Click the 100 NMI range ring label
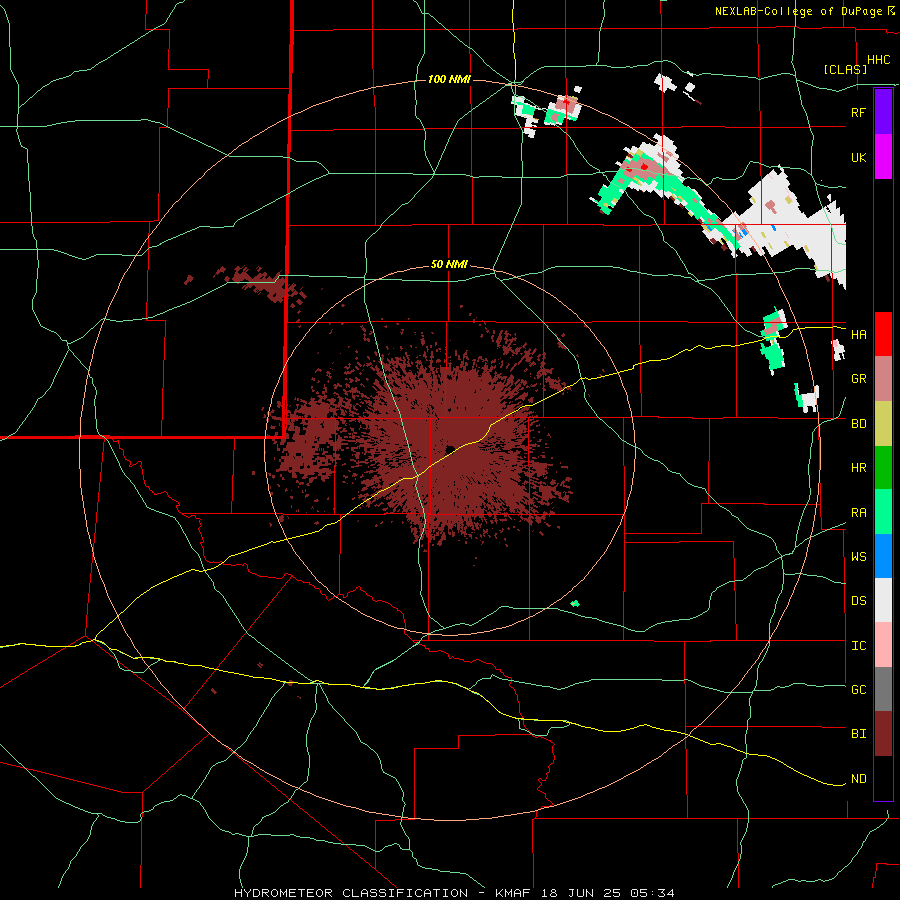The image size is (900, 900). click(449, 79)
